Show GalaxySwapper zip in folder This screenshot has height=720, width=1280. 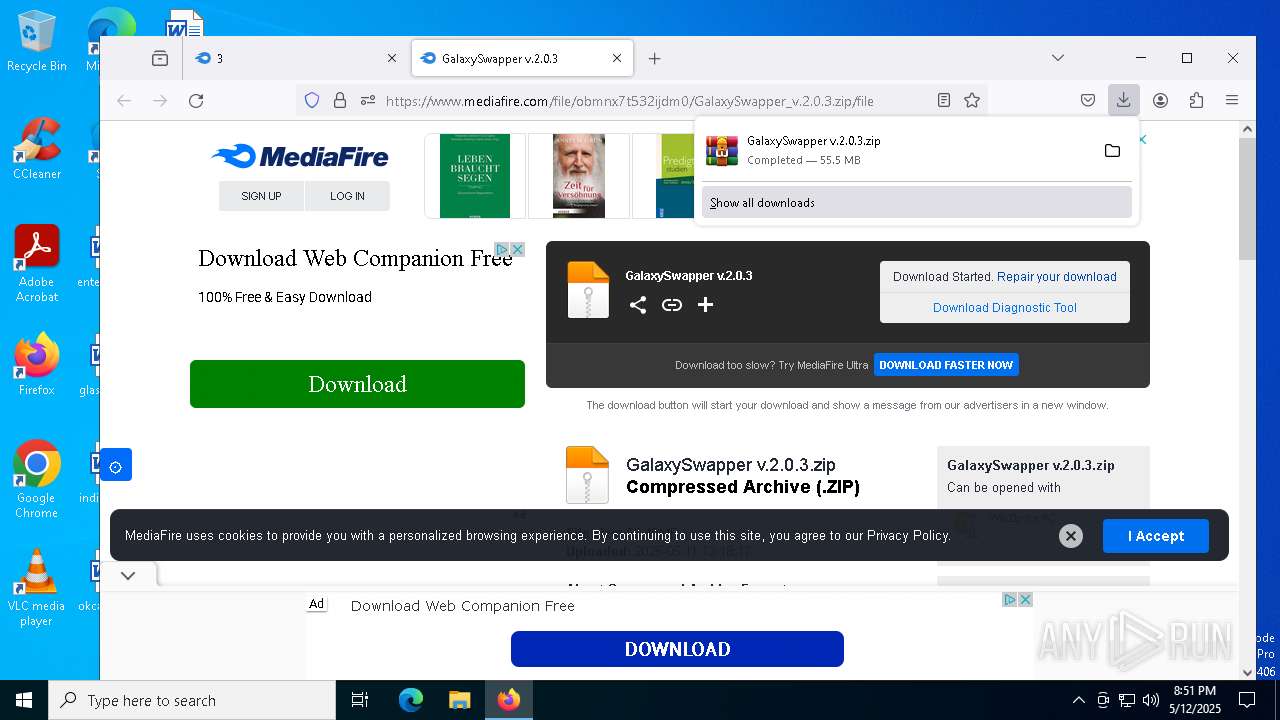1112,150
